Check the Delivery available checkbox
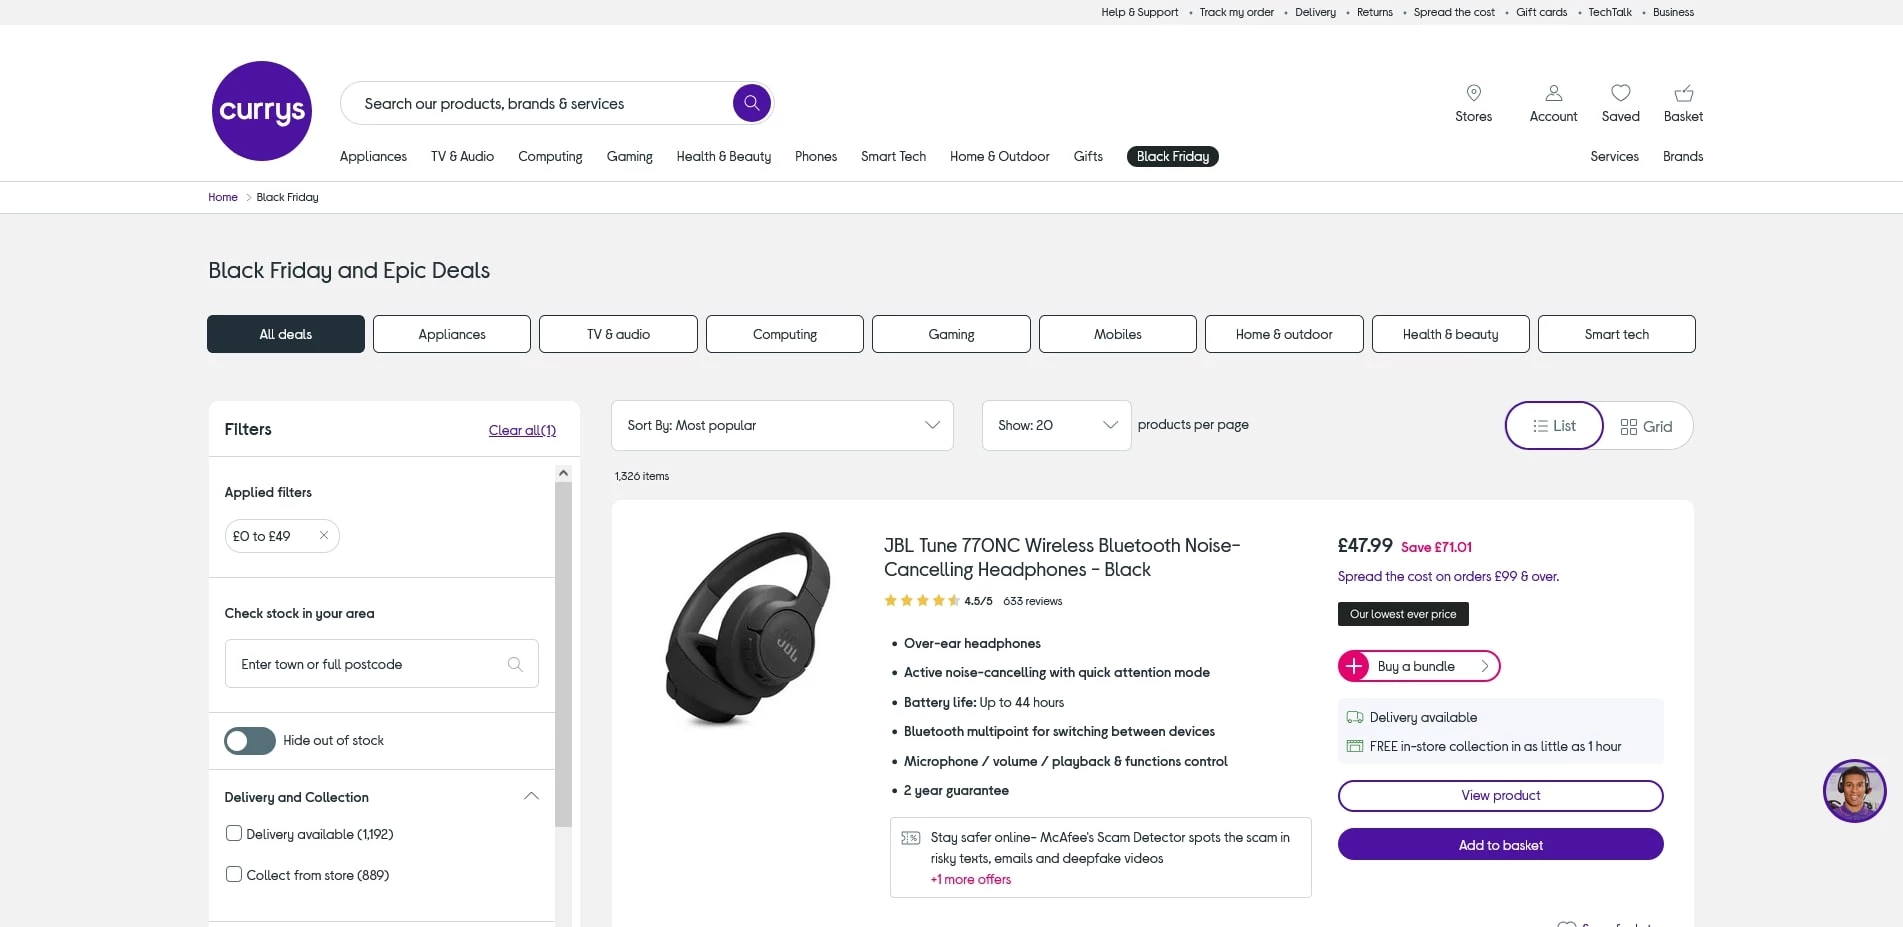Screen dimensions: 1903x927 234,834
